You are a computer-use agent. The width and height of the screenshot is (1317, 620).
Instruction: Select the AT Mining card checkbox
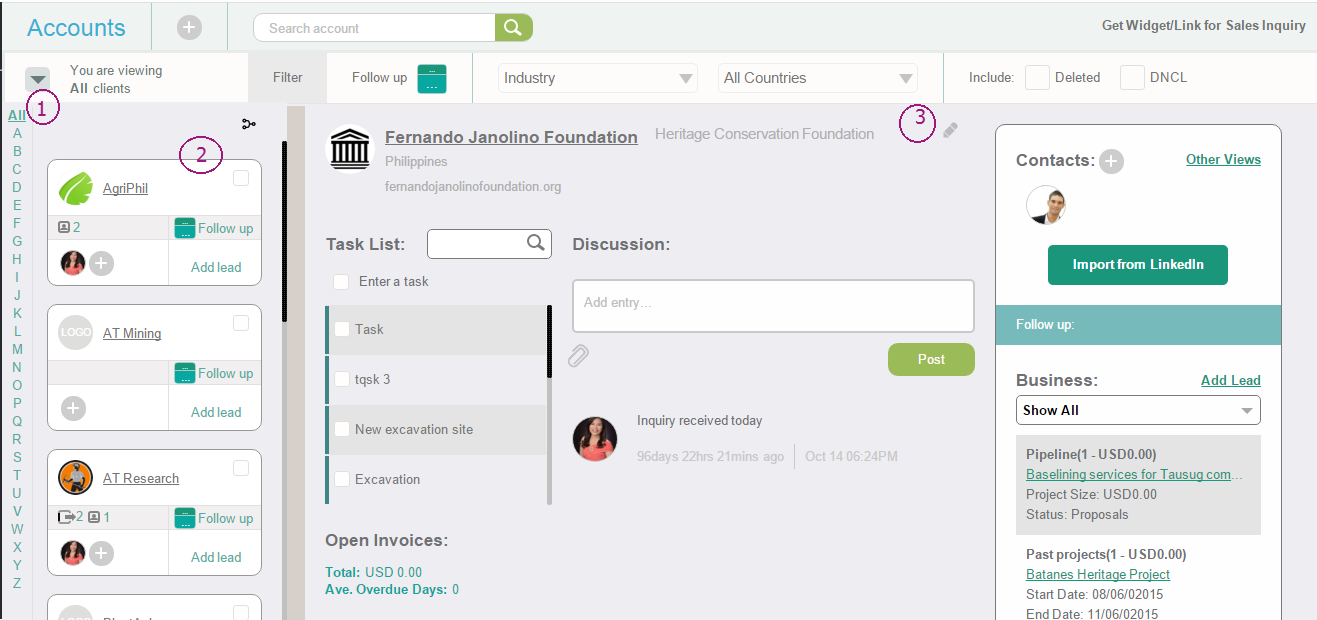click(241, 323)
